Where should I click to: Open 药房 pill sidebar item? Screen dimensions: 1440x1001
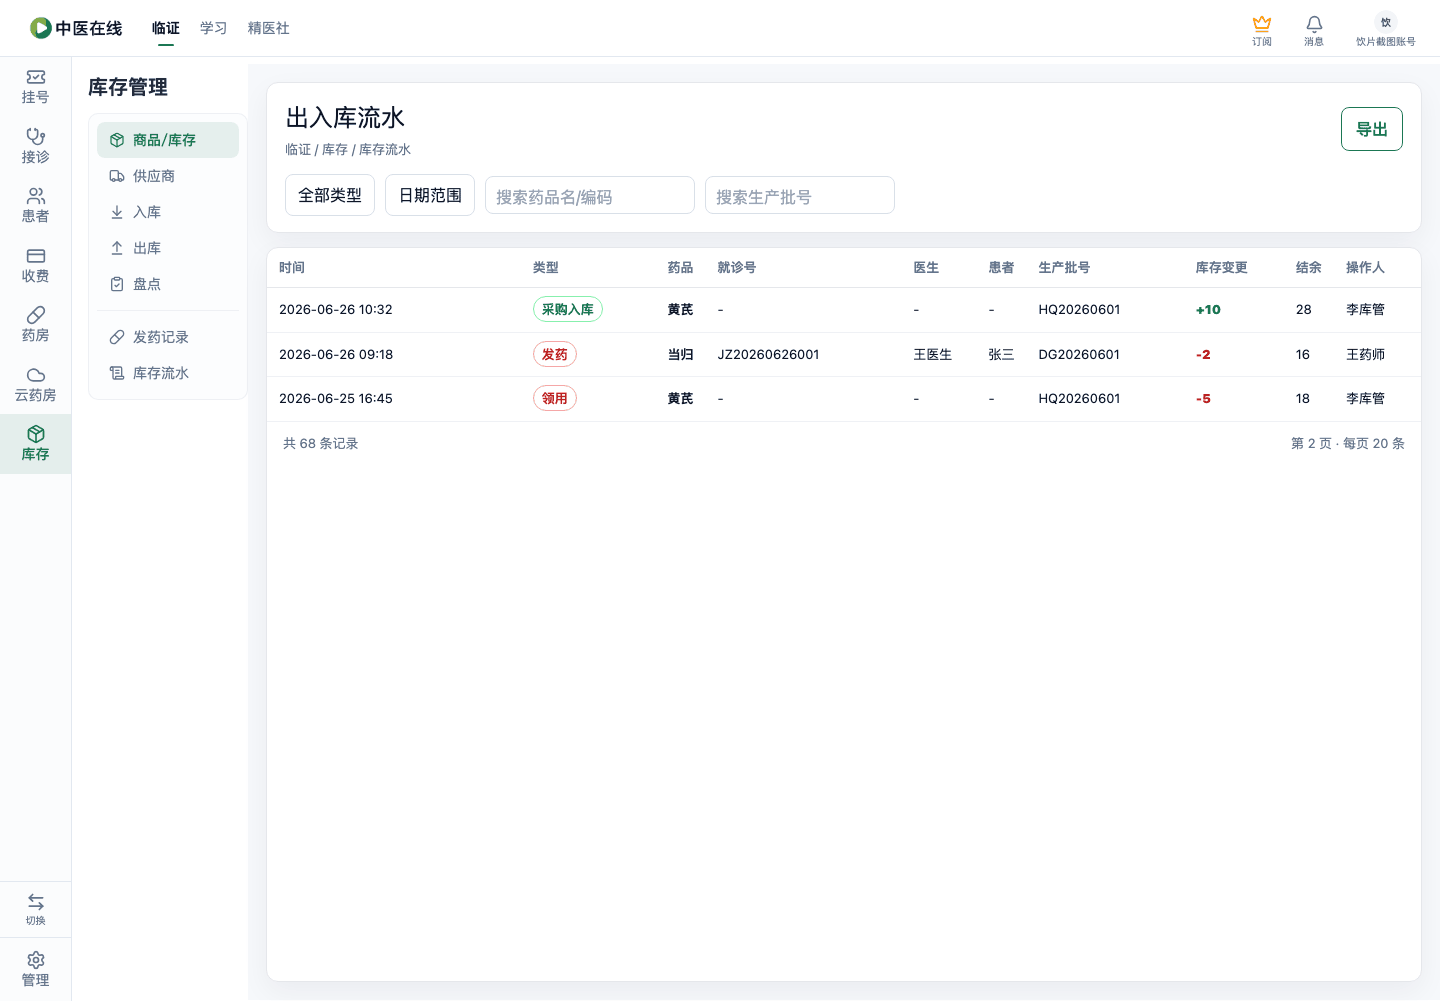pos(36,325)
